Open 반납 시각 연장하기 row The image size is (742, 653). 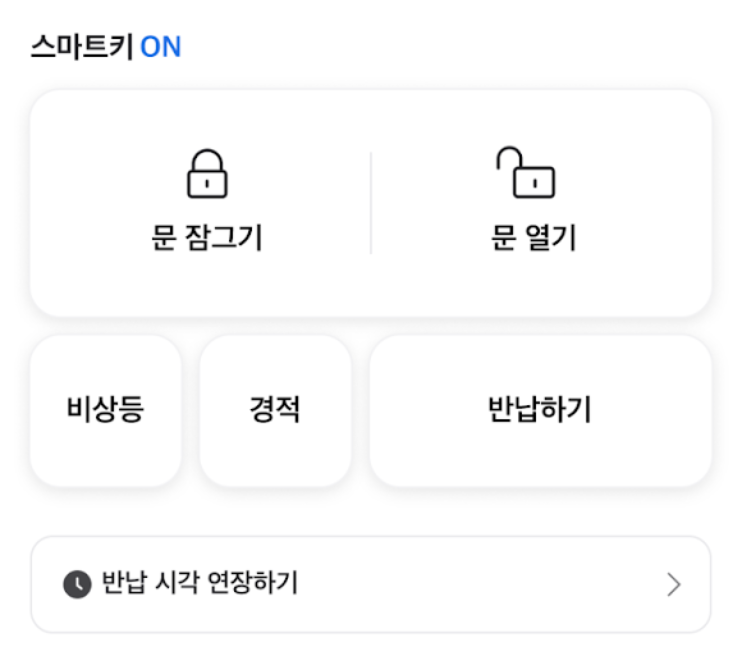click(371, 584)
